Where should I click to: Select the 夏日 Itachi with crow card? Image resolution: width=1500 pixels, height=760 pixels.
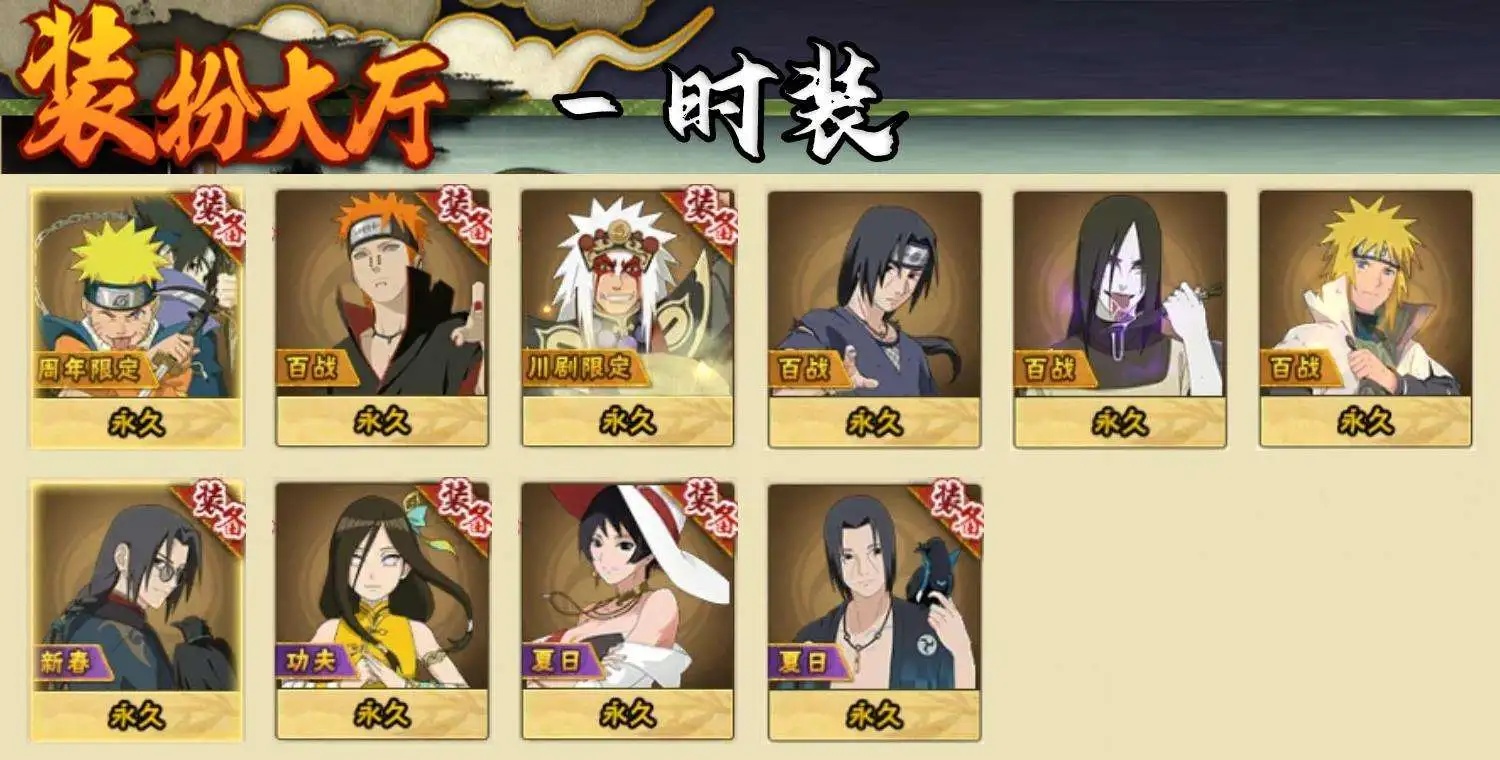(x=874, y=612)
